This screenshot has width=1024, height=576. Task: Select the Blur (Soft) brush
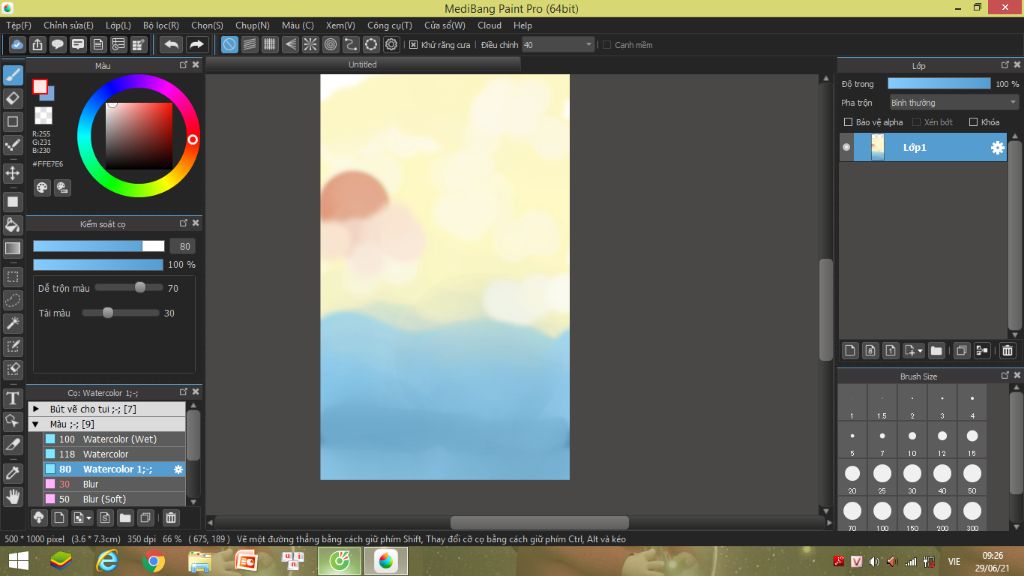pyautogui.click(x=114, y=500)
